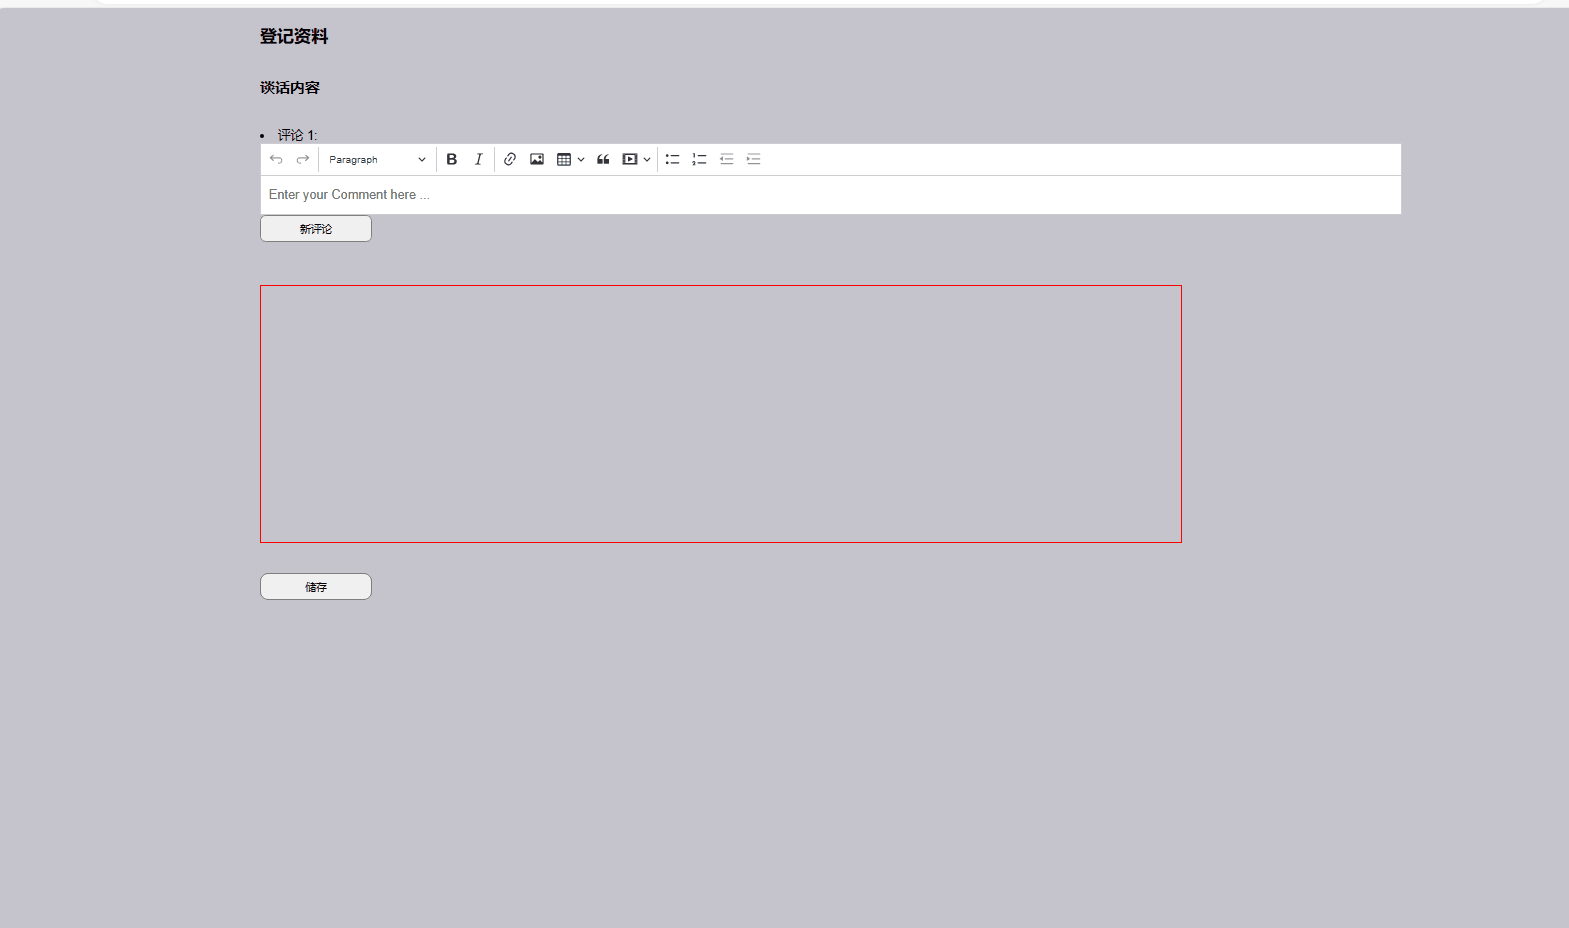Open the Paragraph heading style dropdown

(377, 159)
